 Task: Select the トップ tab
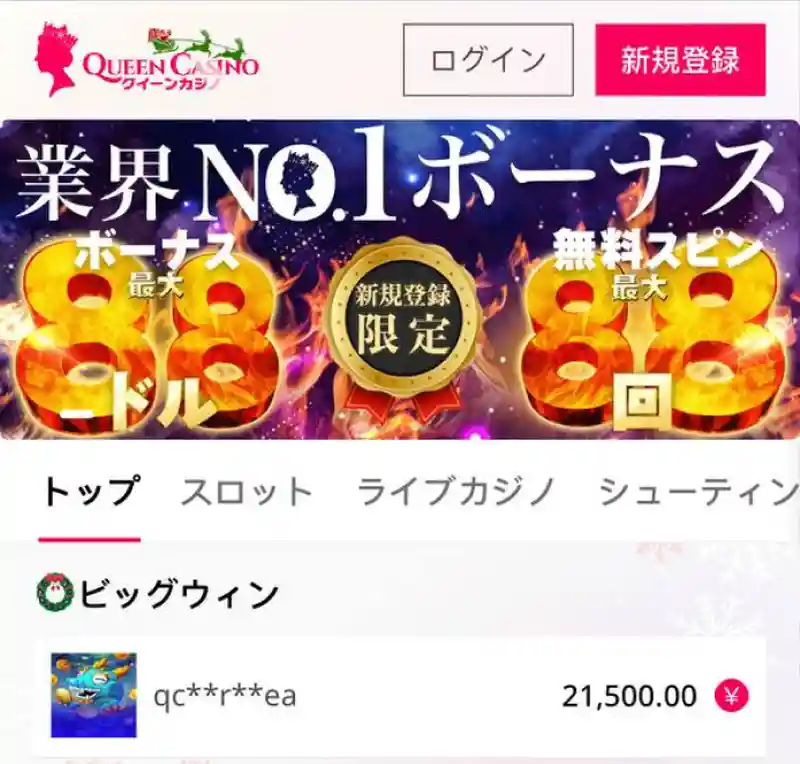click(x=90, y=491)
